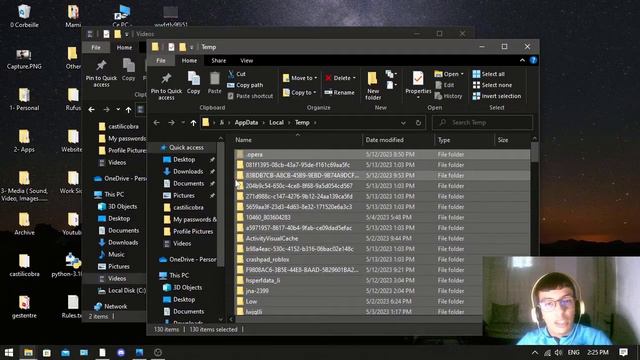Click AppData in the address path
Screen dimensions: 640x360
coord(246,122)
